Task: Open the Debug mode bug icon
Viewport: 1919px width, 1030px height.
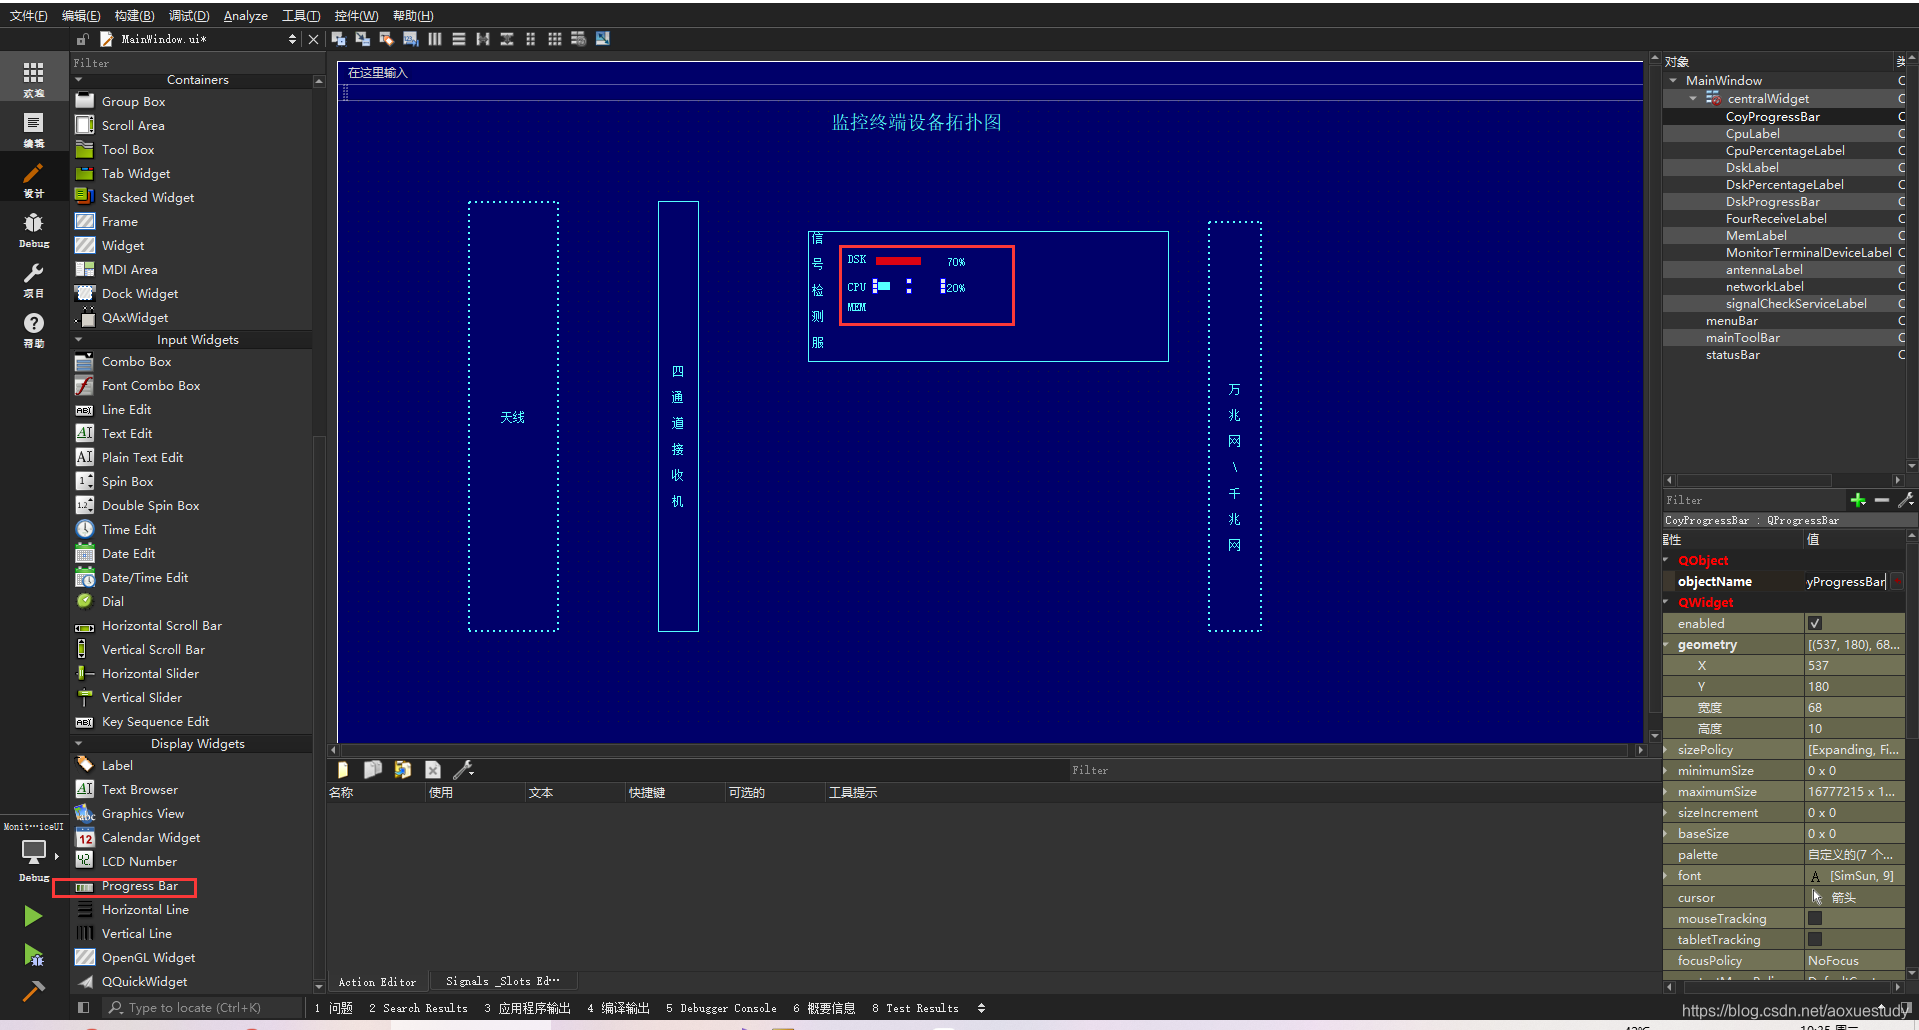Action: [34, 228]
